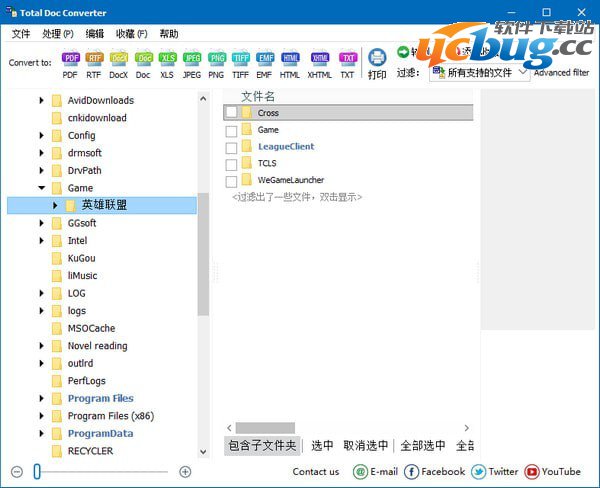Image resolution: width=600 pixels, height=488 pixels.
Task: Click the file list right scroll arrow
Action: pos(466,428)
